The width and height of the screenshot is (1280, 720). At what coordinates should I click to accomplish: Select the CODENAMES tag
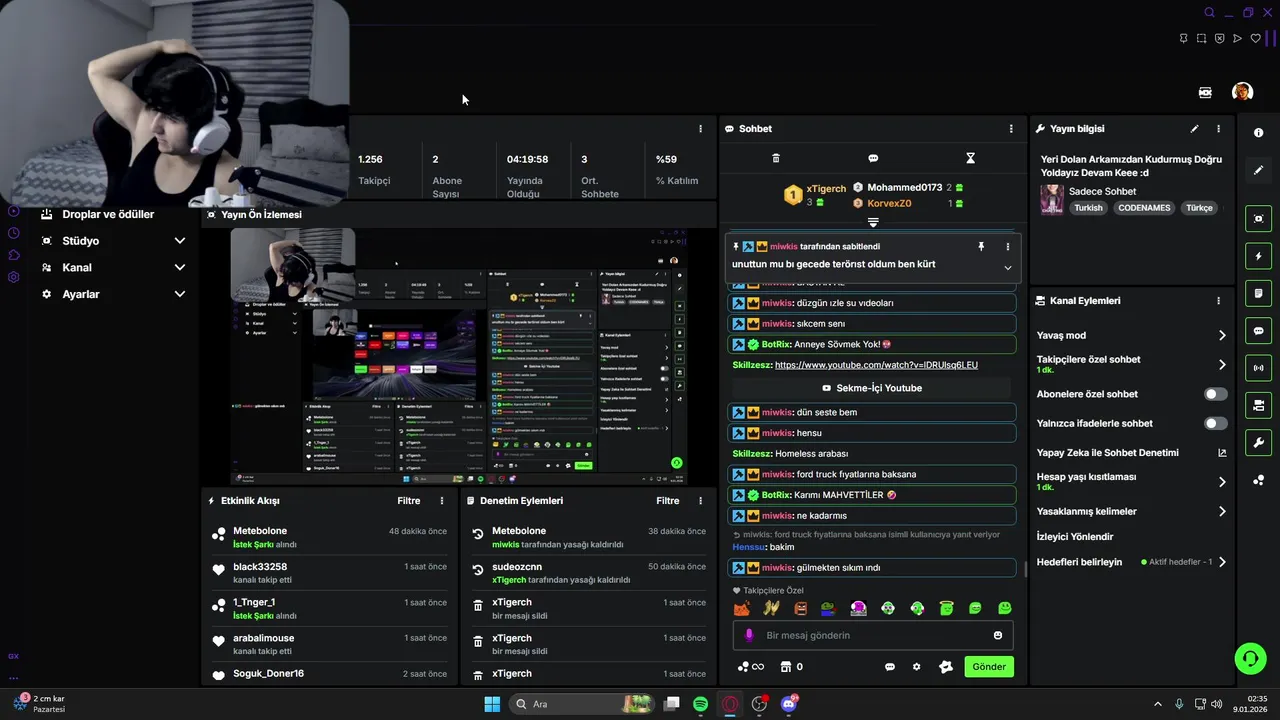pos(1144,208)
